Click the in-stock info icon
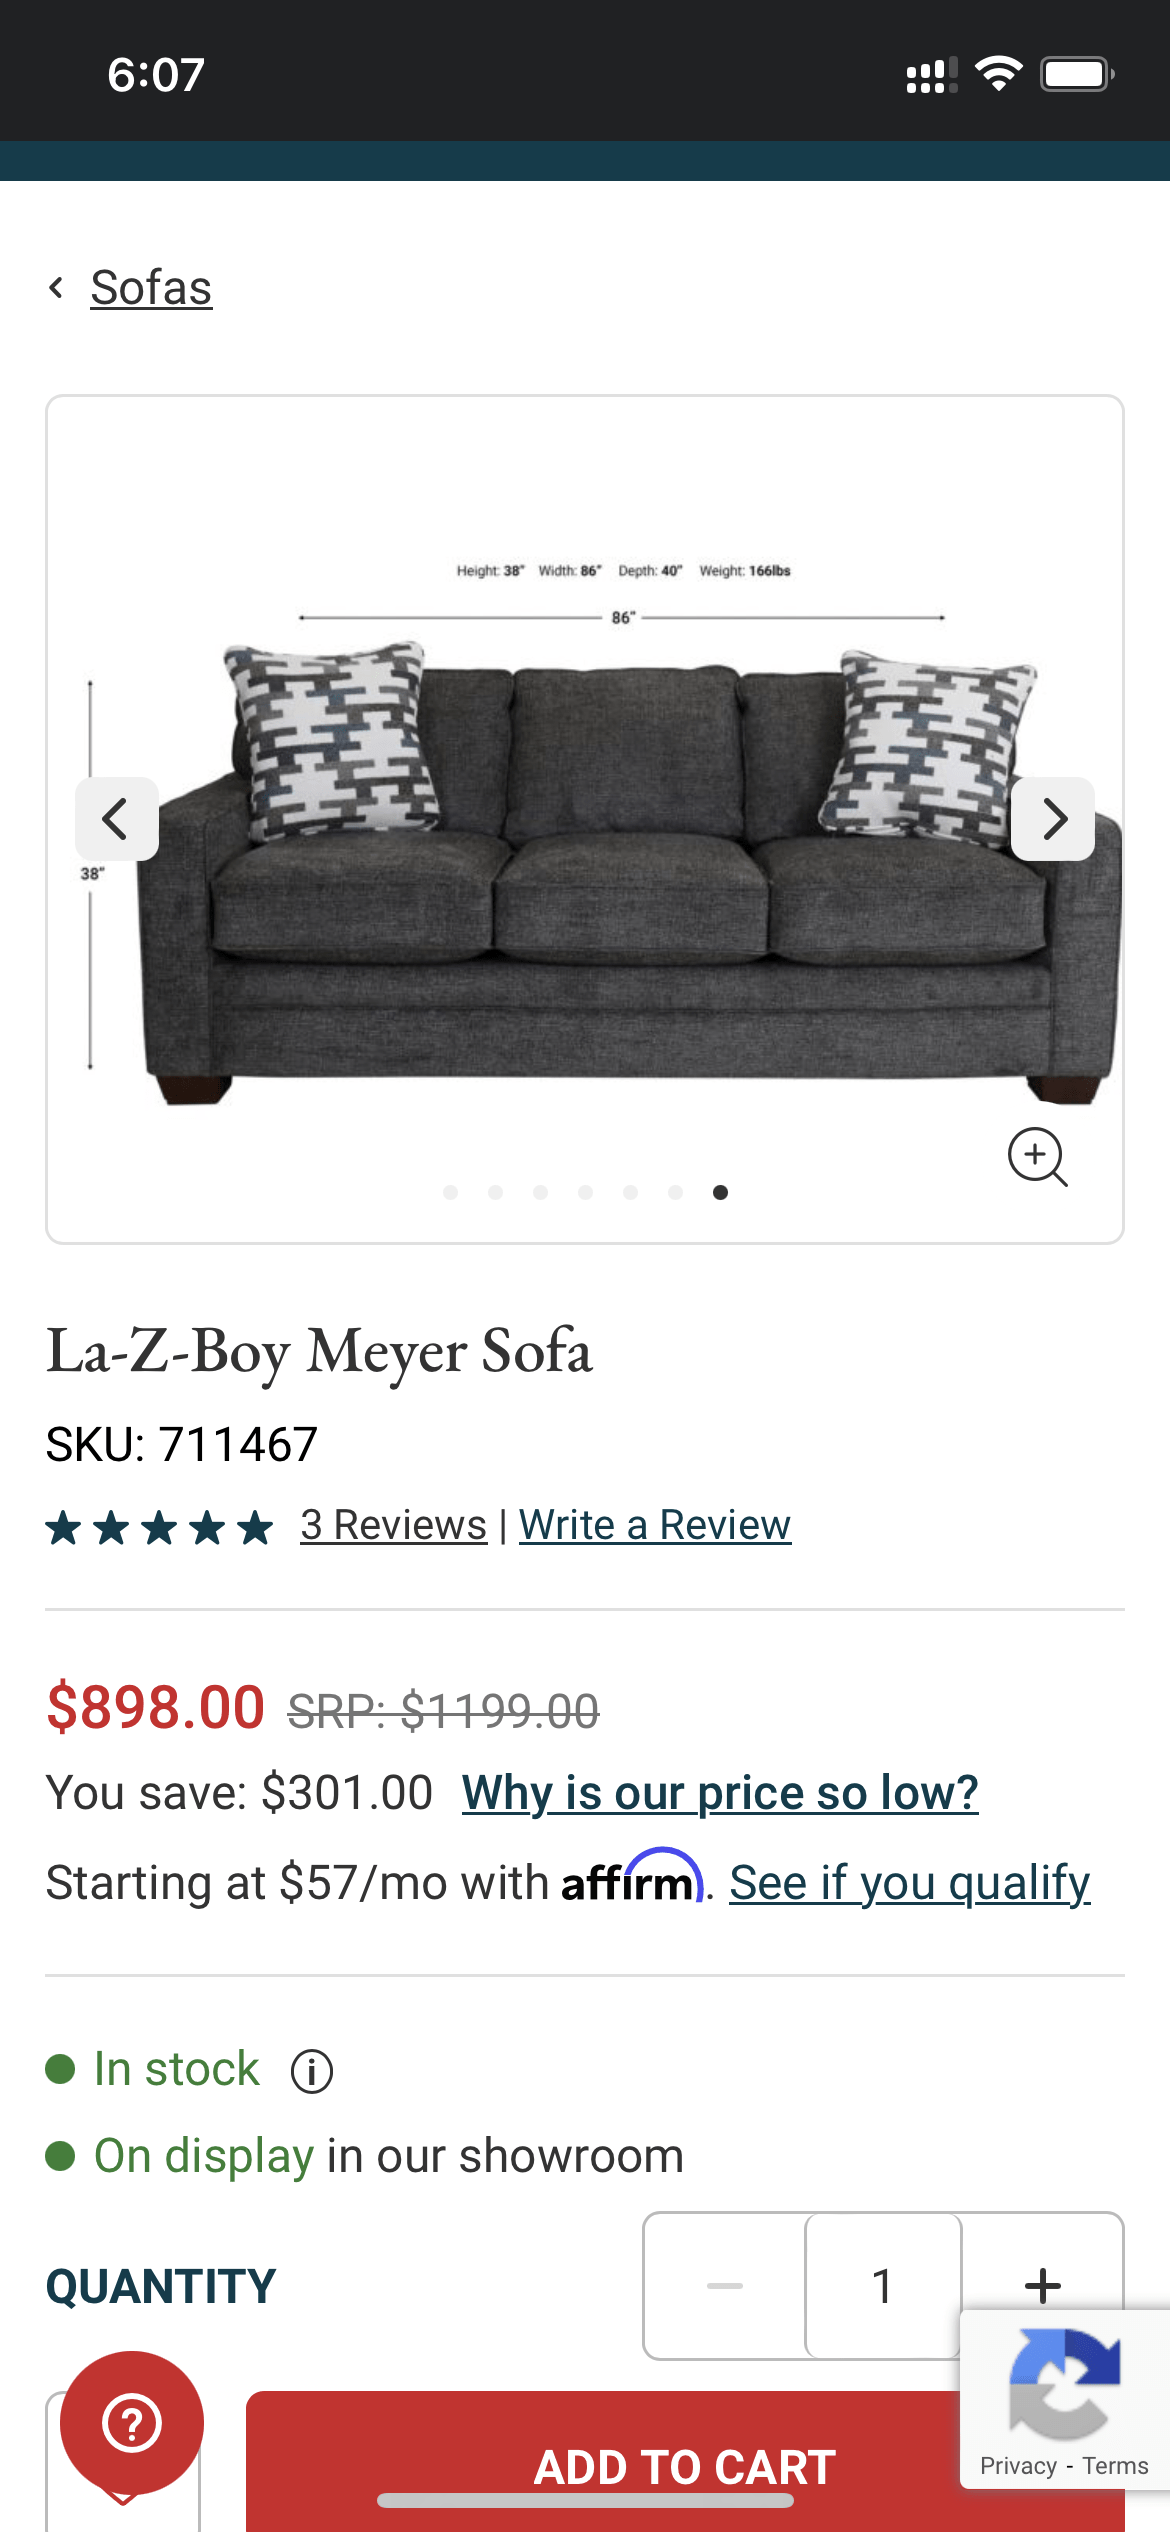The height and width of the screenshot is (2532, 1170). [x=313, y=2068]
